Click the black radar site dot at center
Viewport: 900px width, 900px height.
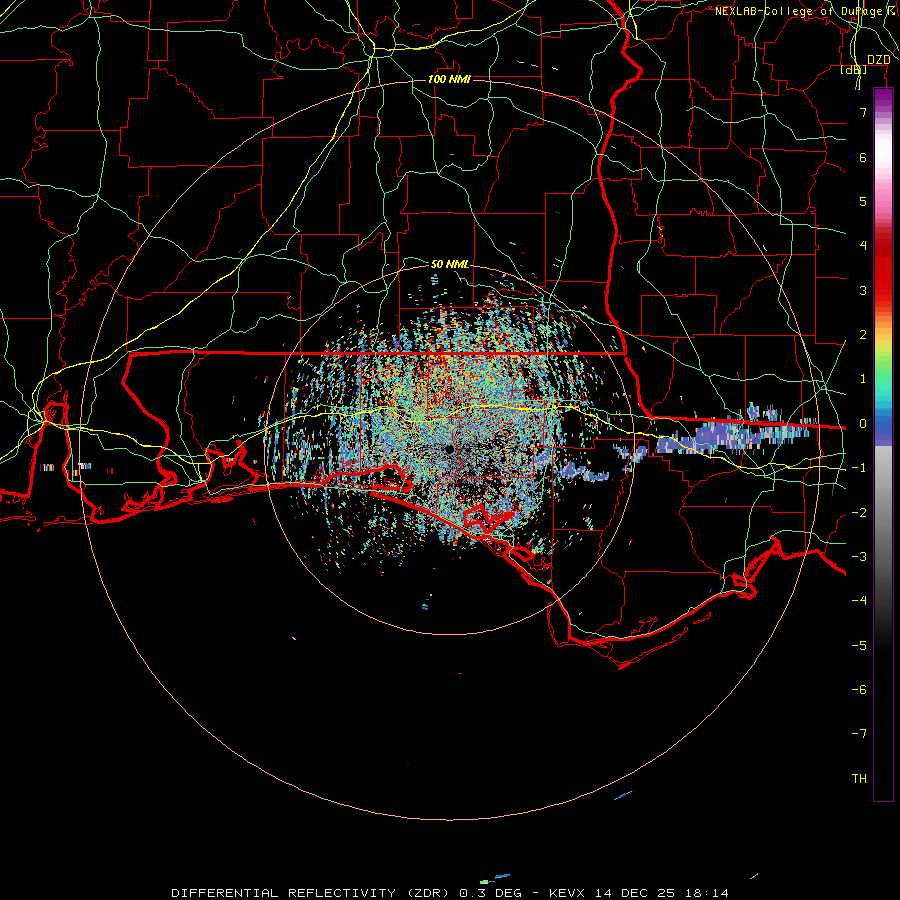(449, 448)
